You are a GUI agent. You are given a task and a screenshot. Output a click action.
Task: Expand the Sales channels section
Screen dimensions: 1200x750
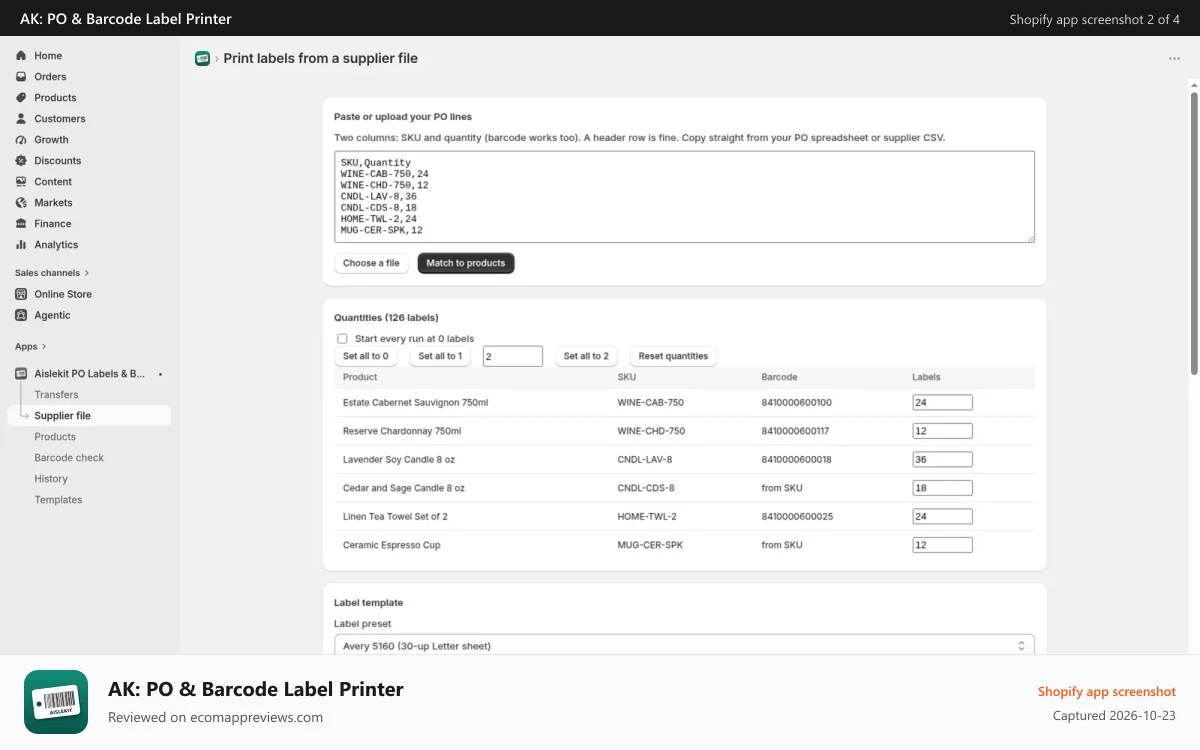pyautogui.click(x=52, y=273)
